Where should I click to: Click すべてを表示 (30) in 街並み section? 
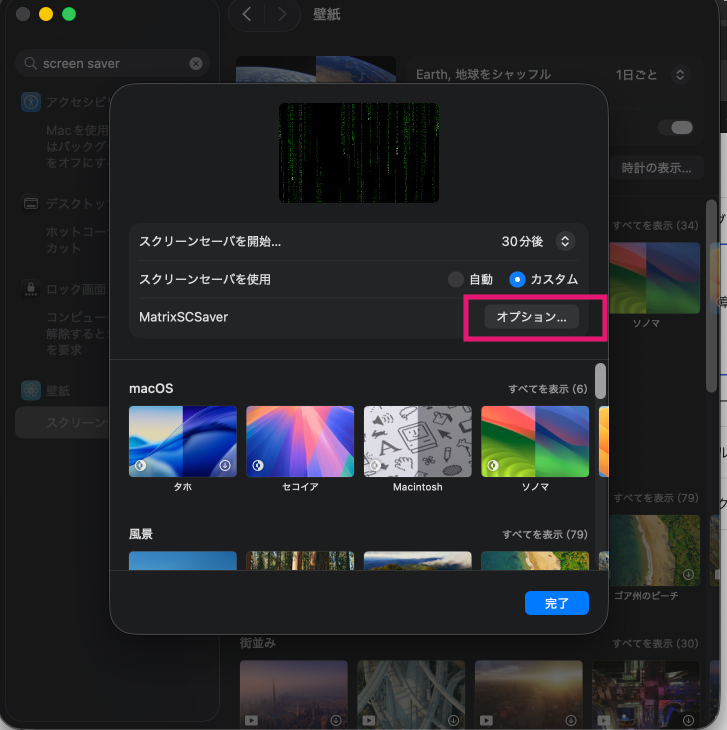(655, 643)
